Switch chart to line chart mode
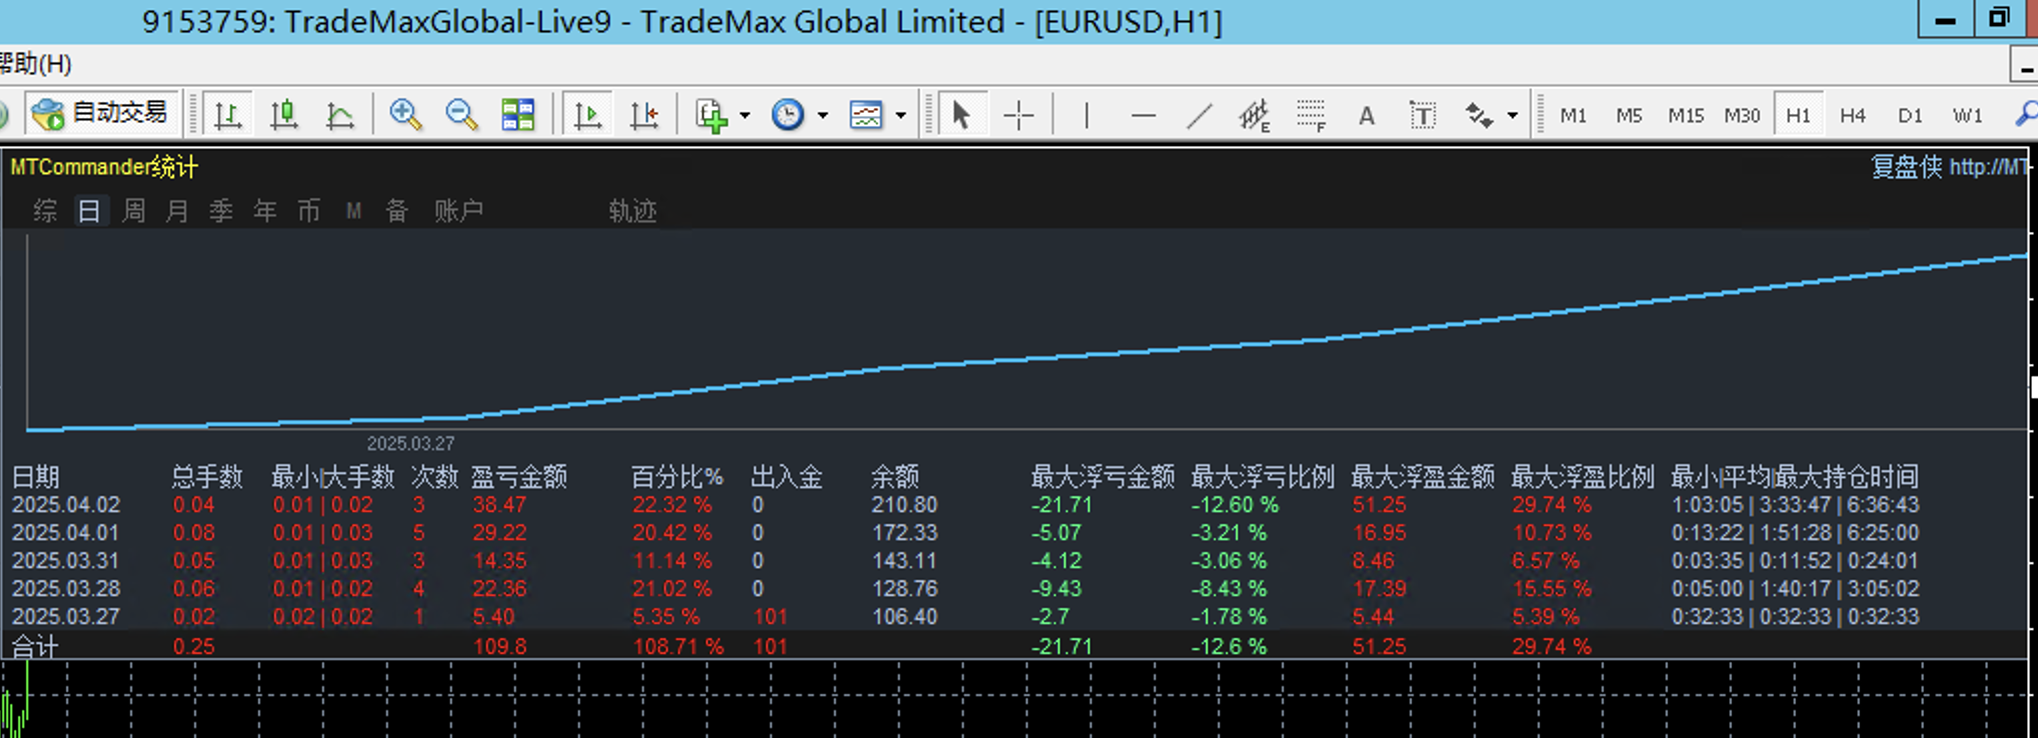 (340, 115)
